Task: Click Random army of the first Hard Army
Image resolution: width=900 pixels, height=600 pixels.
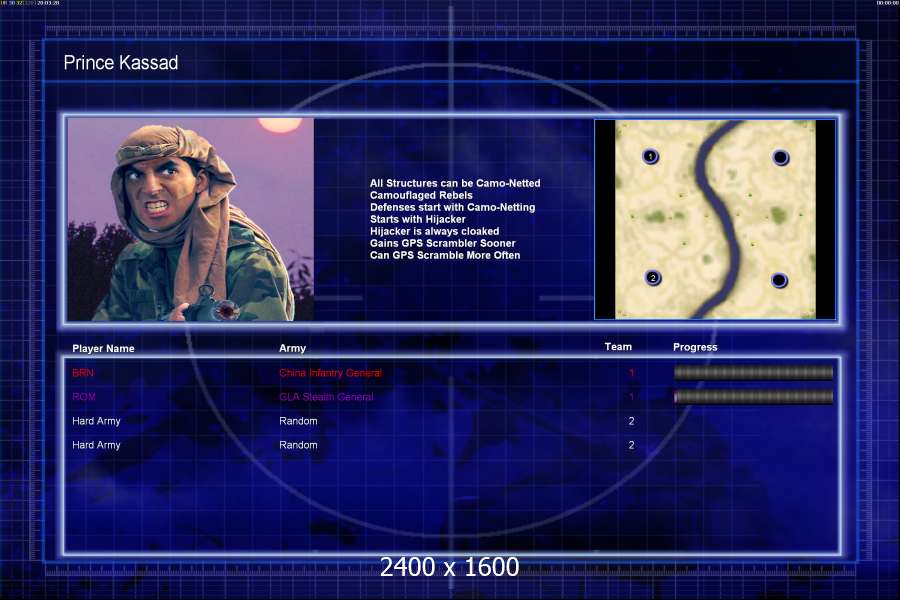Action: click(298, 421)
